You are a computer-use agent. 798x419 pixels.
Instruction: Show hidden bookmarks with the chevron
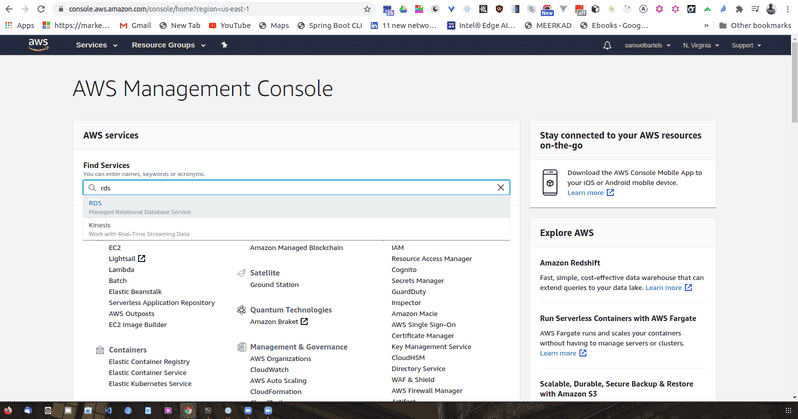point(706,25)
